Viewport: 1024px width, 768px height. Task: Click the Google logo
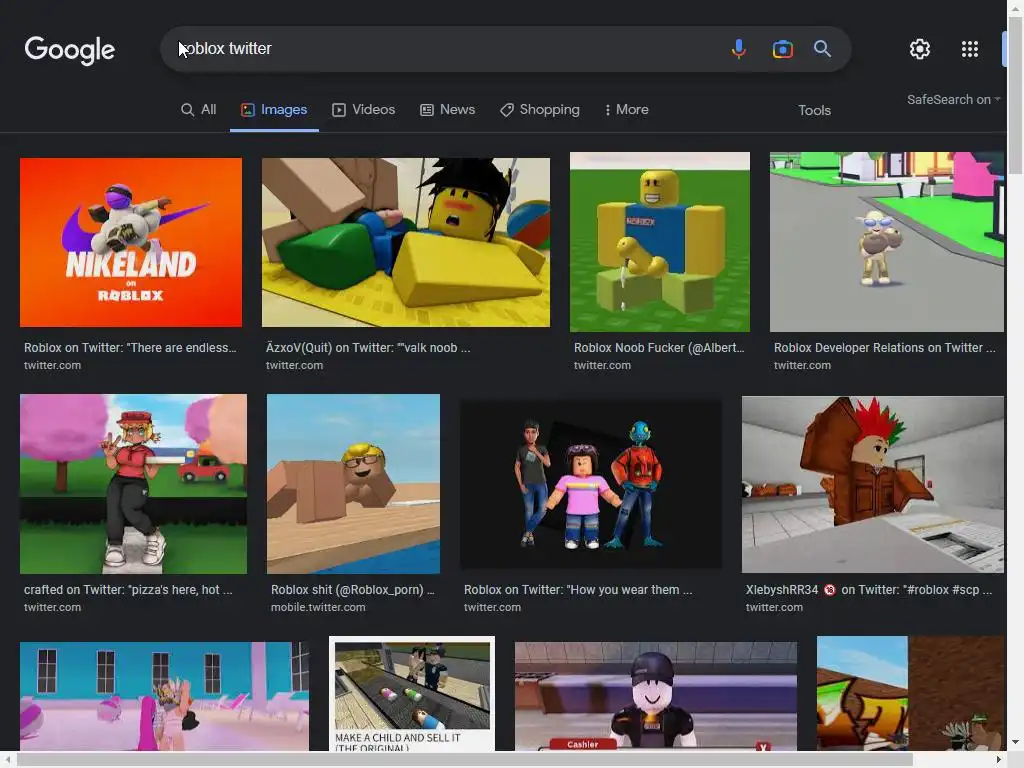(69, 50)
